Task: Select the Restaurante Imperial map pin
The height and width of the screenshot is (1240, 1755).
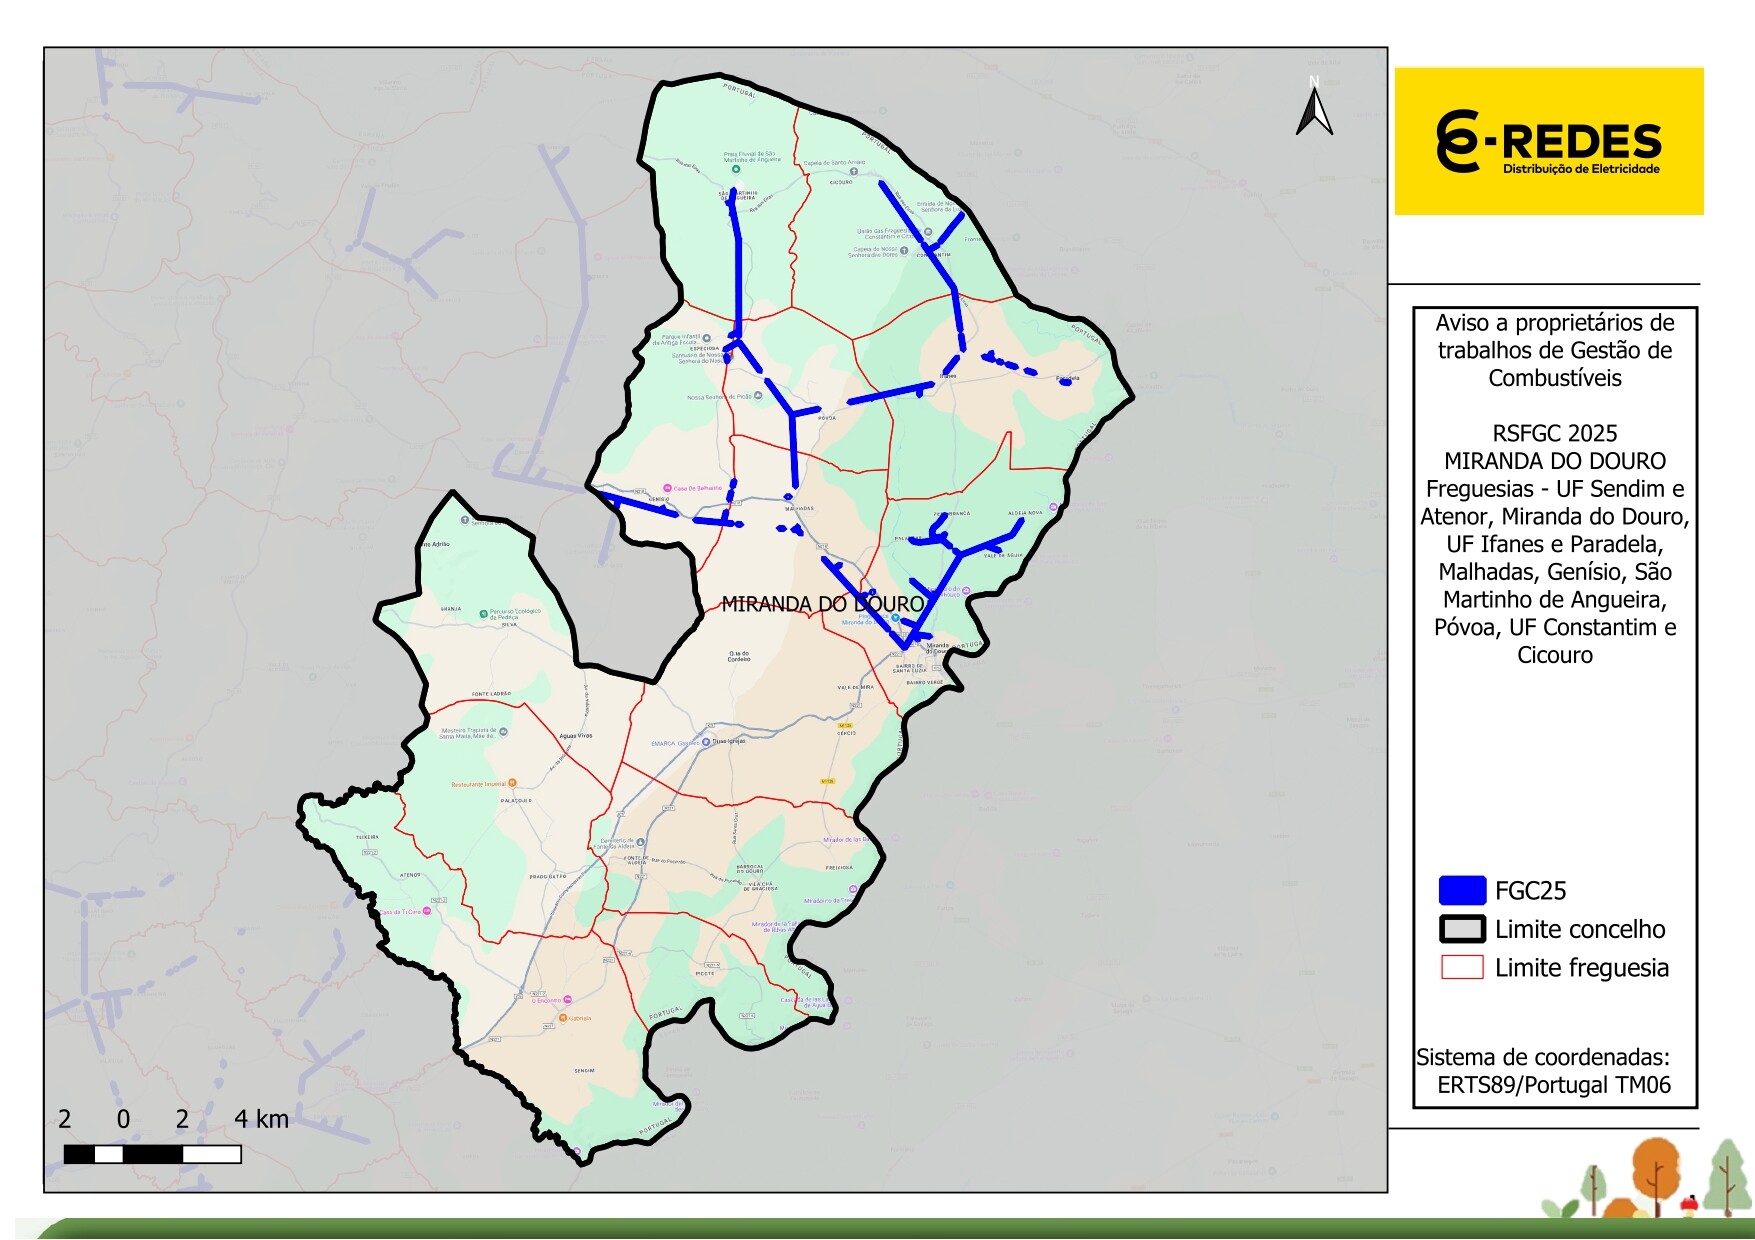Action: (x=512, y=783)
